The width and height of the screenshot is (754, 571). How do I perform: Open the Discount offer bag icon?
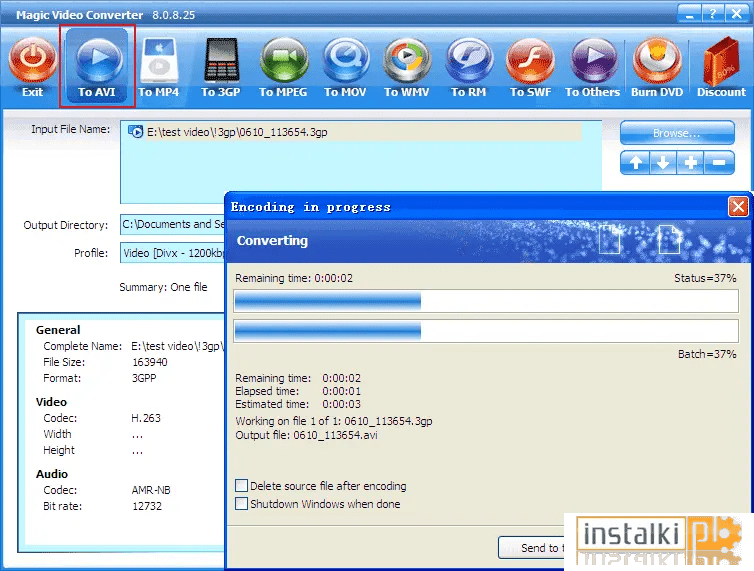tap(720, 61)
